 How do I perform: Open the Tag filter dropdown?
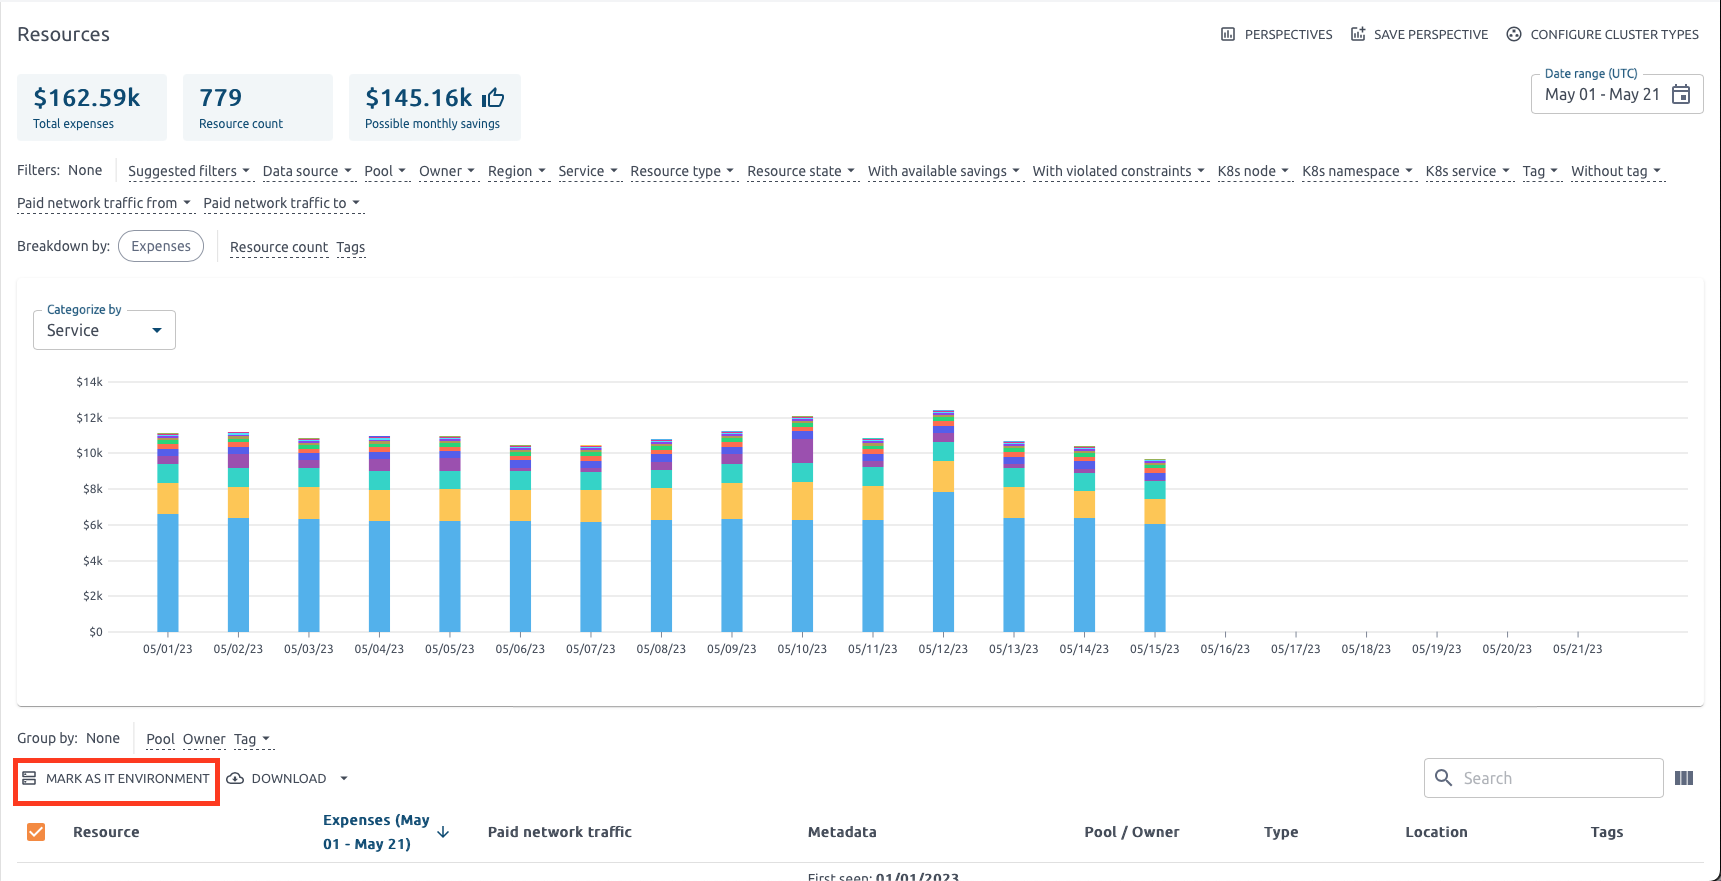1540,171
